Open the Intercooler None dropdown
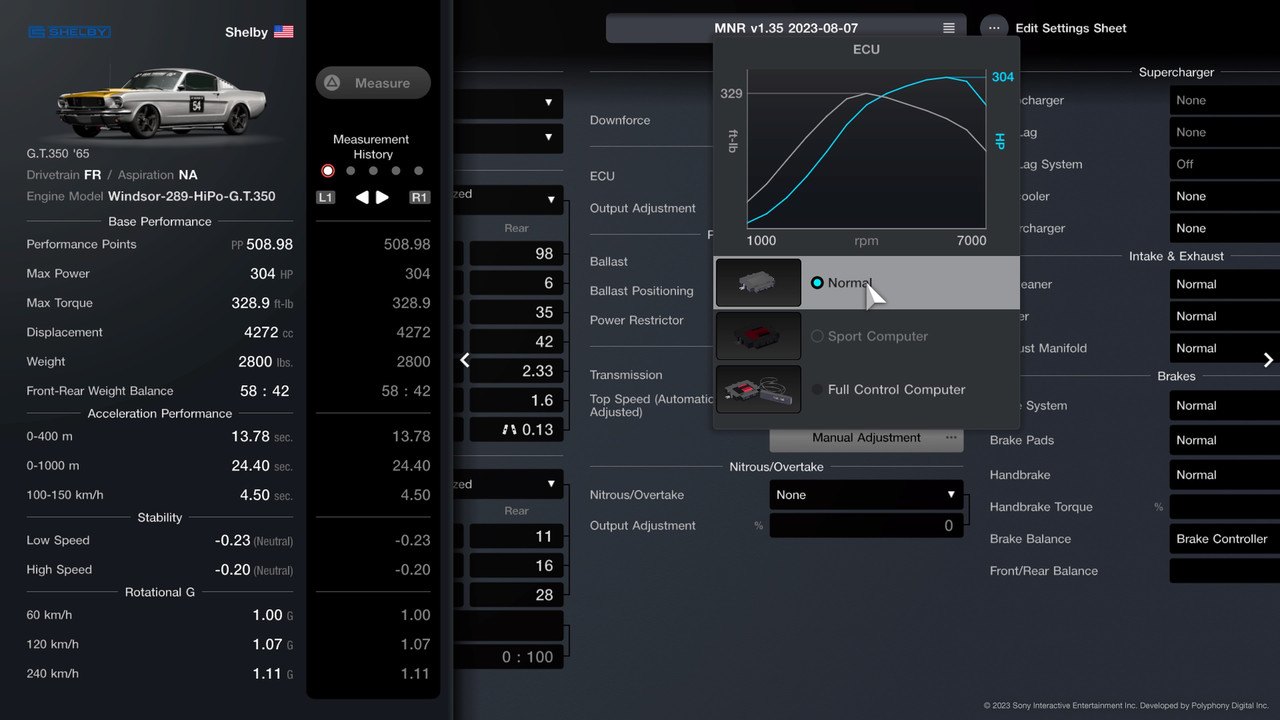1280x720 pixels. coord(1225,196)
